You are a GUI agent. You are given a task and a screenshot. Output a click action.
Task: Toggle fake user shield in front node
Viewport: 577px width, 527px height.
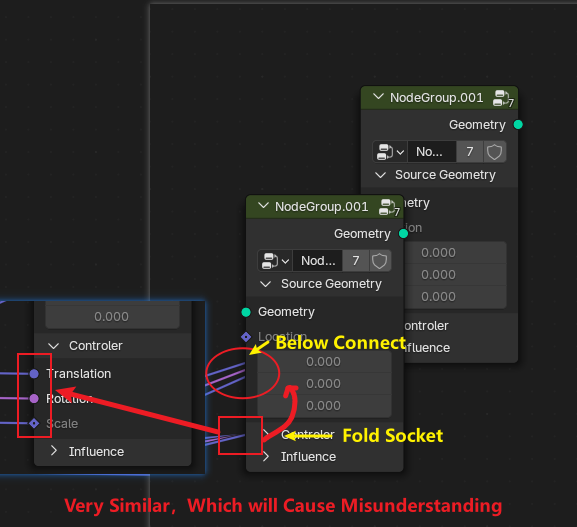(379, 261)
